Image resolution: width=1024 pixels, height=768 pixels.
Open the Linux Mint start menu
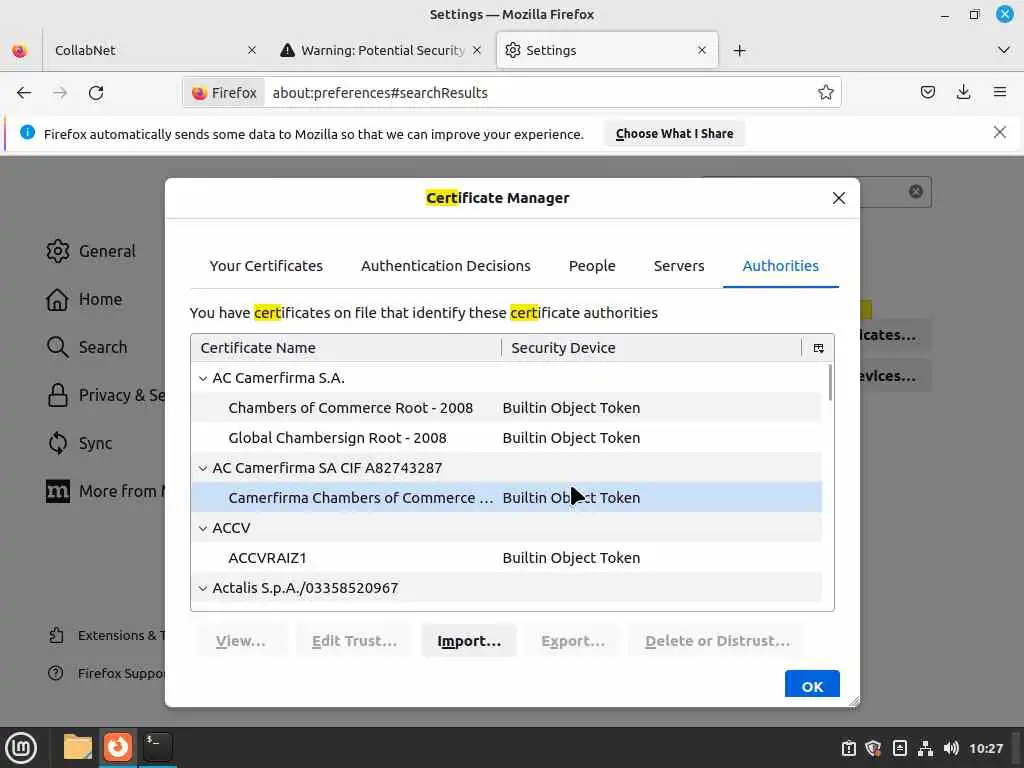click(x=21, y=748)
